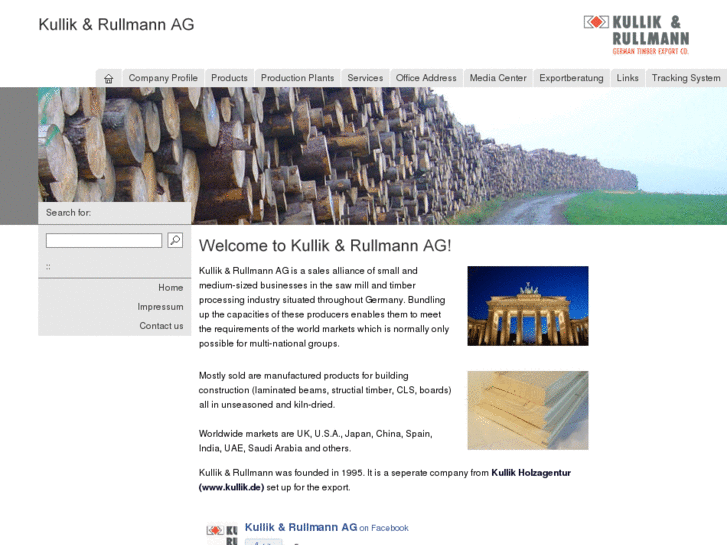The height and width of the screenshot is (545, 727).
Task: Open the home icon tab
Action: tap(108, 78)
